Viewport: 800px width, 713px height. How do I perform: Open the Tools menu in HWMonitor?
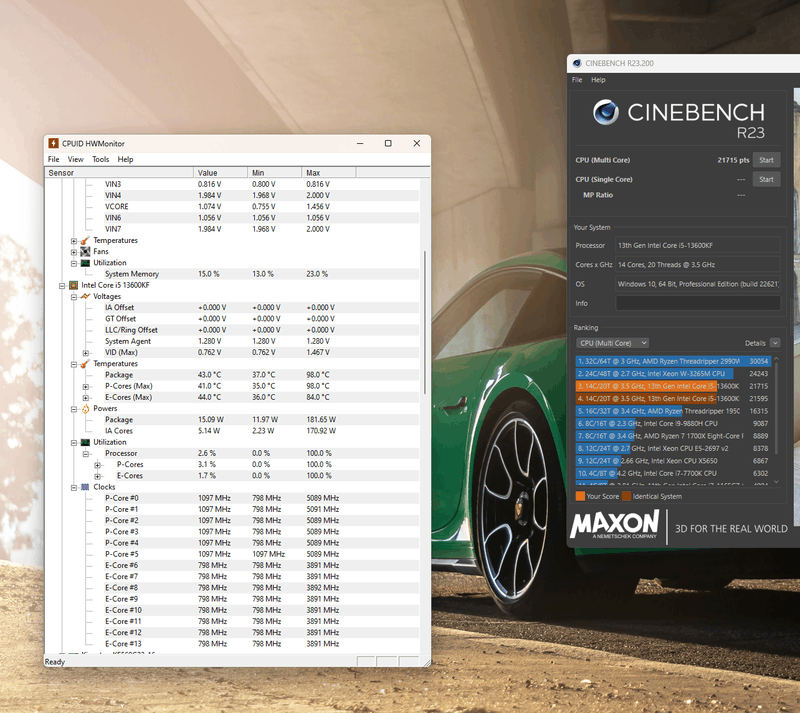(101, 159)
